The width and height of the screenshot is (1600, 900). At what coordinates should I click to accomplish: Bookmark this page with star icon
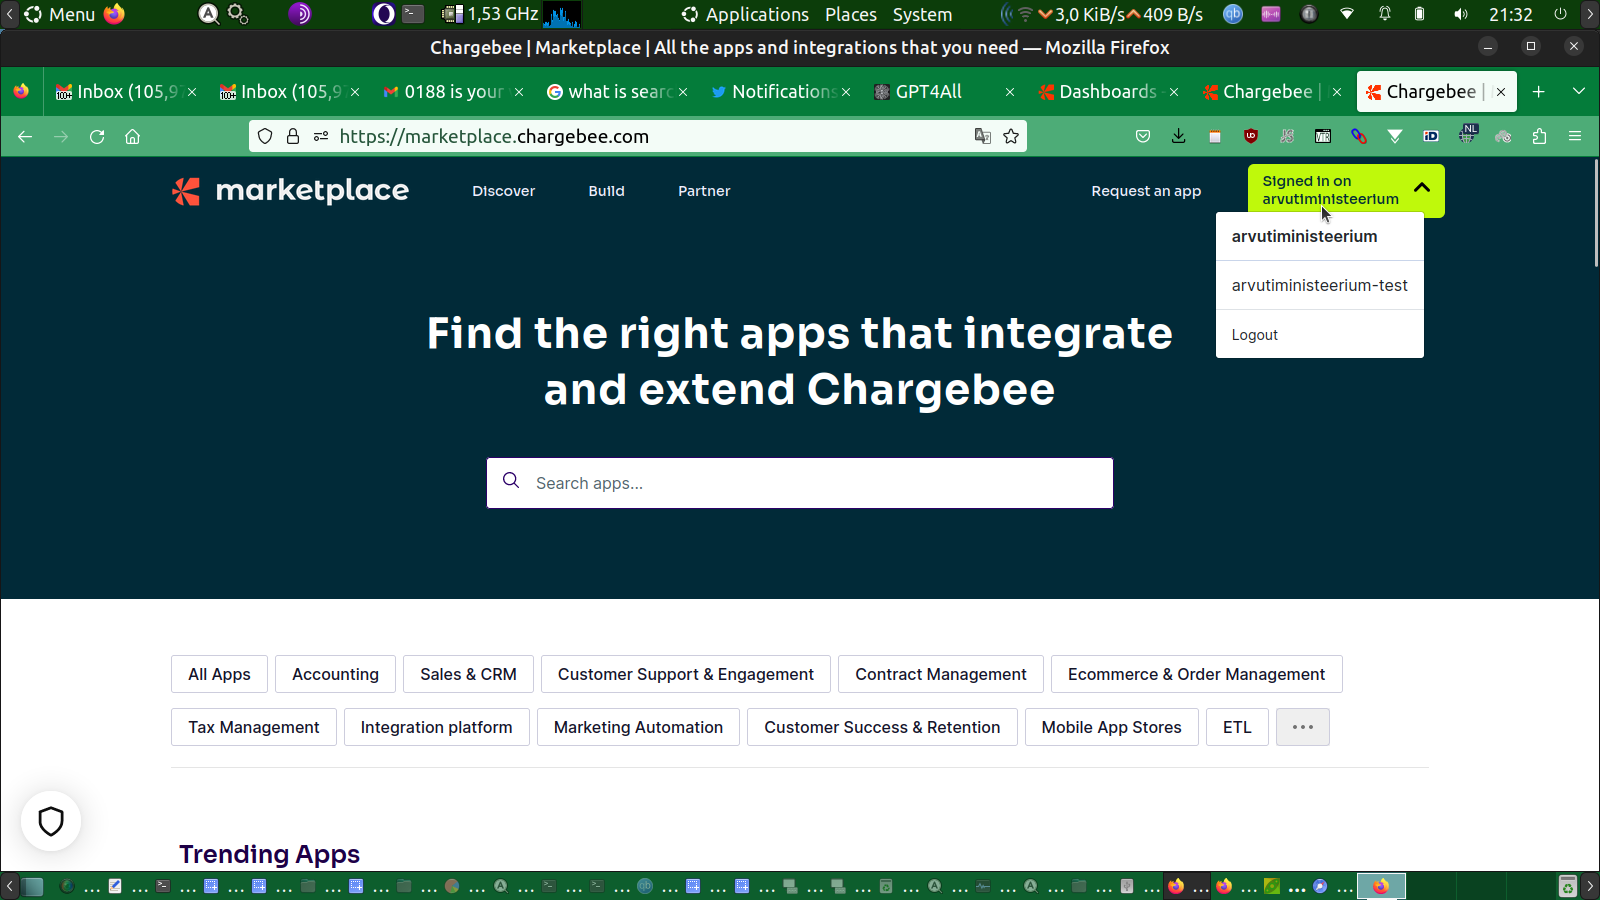(1011, 137)
